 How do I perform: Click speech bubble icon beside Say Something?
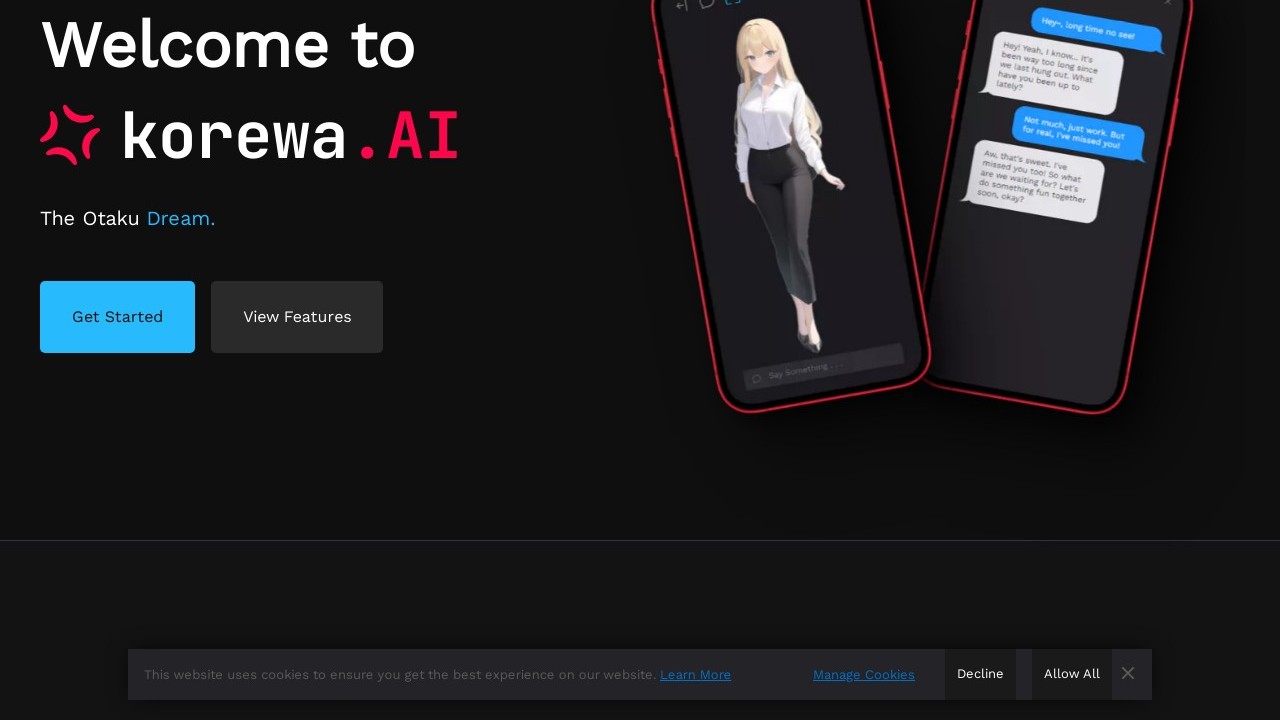click(x=757, y=378)
